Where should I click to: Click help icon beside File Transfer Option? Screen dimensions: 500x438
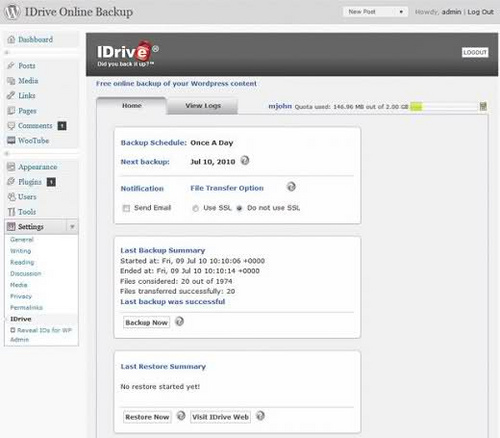click(291, 187)
